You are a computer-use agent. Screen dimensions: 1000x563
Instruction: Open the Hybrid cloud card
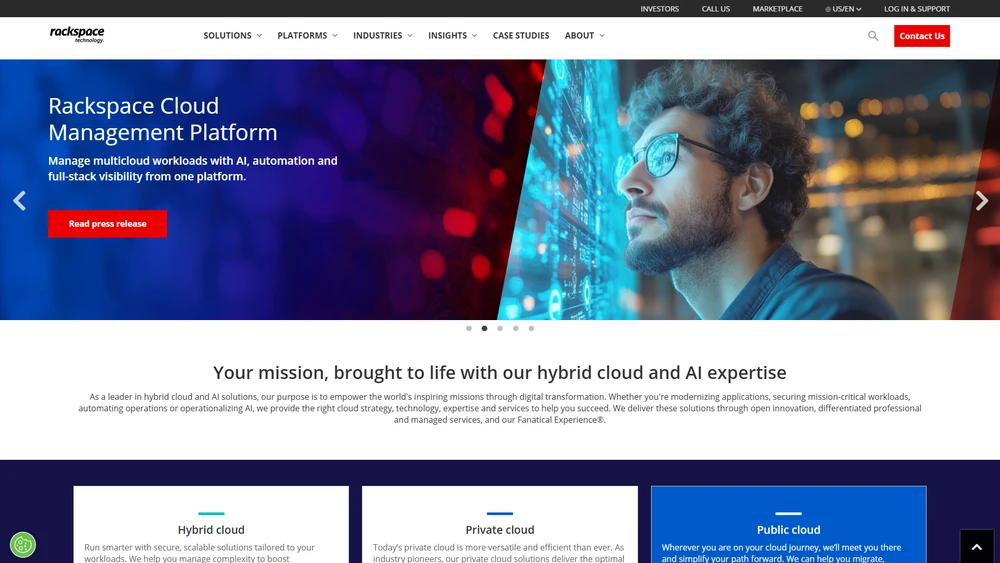[x=211, y=525]
